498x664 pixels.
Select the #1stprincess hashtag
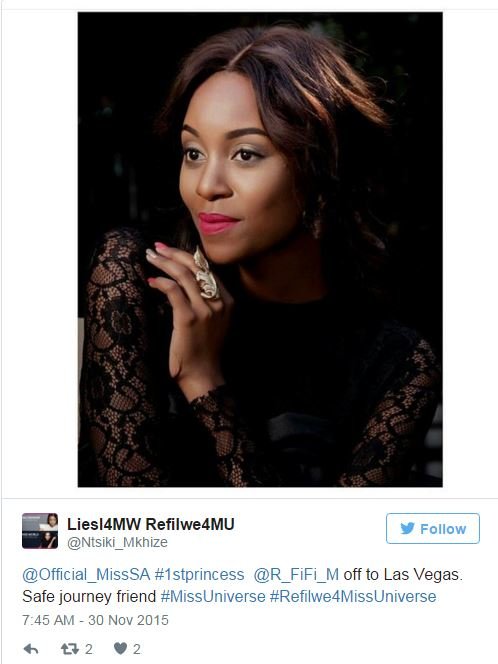click(199, 575)
